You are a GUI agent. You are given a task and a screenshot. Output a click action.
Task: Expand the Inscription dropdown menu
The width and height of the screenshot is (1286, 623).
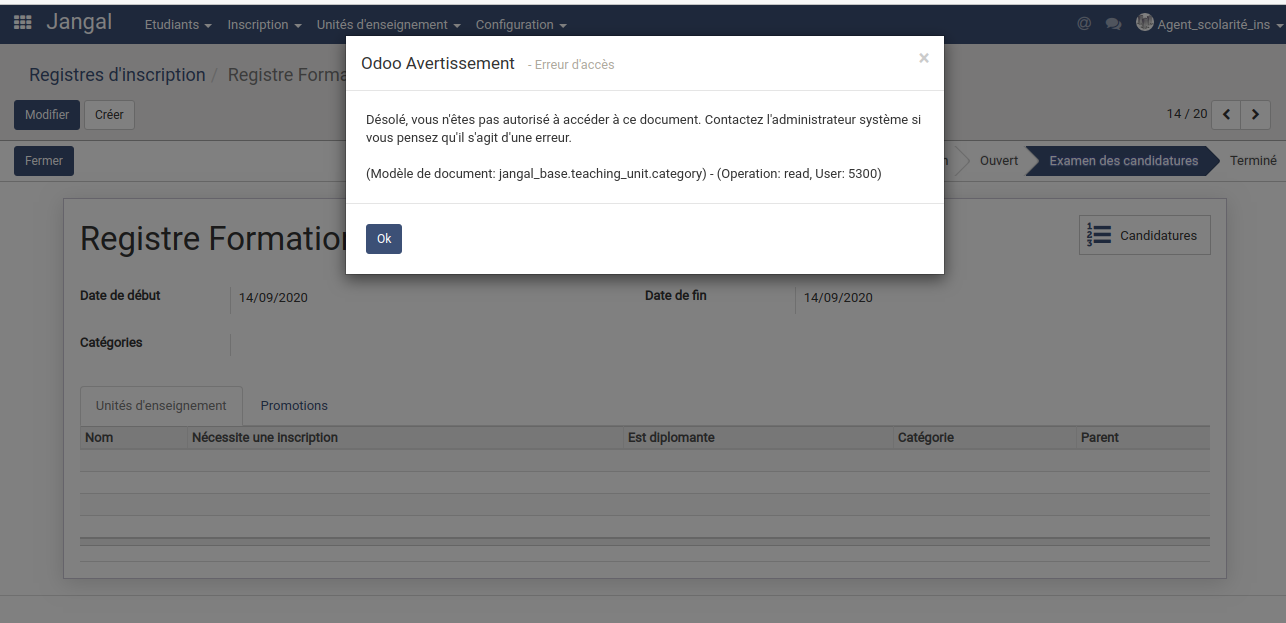click(264, 24)
